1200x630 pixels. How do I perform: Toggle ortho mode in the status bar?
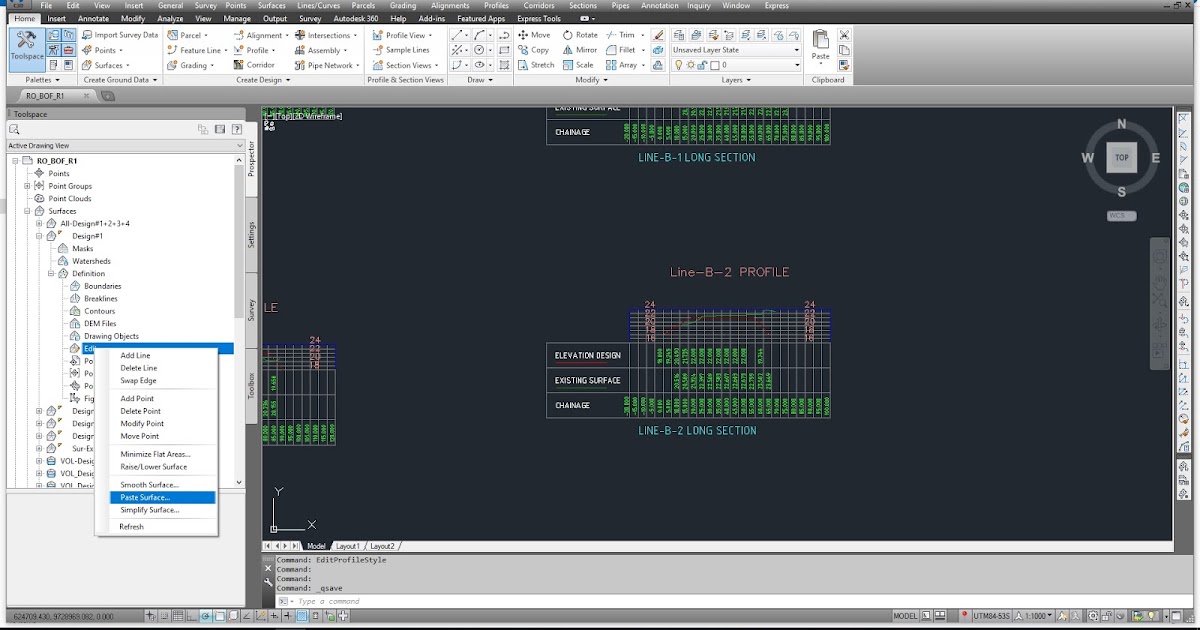pyautogui.click(x=191, y=617)
